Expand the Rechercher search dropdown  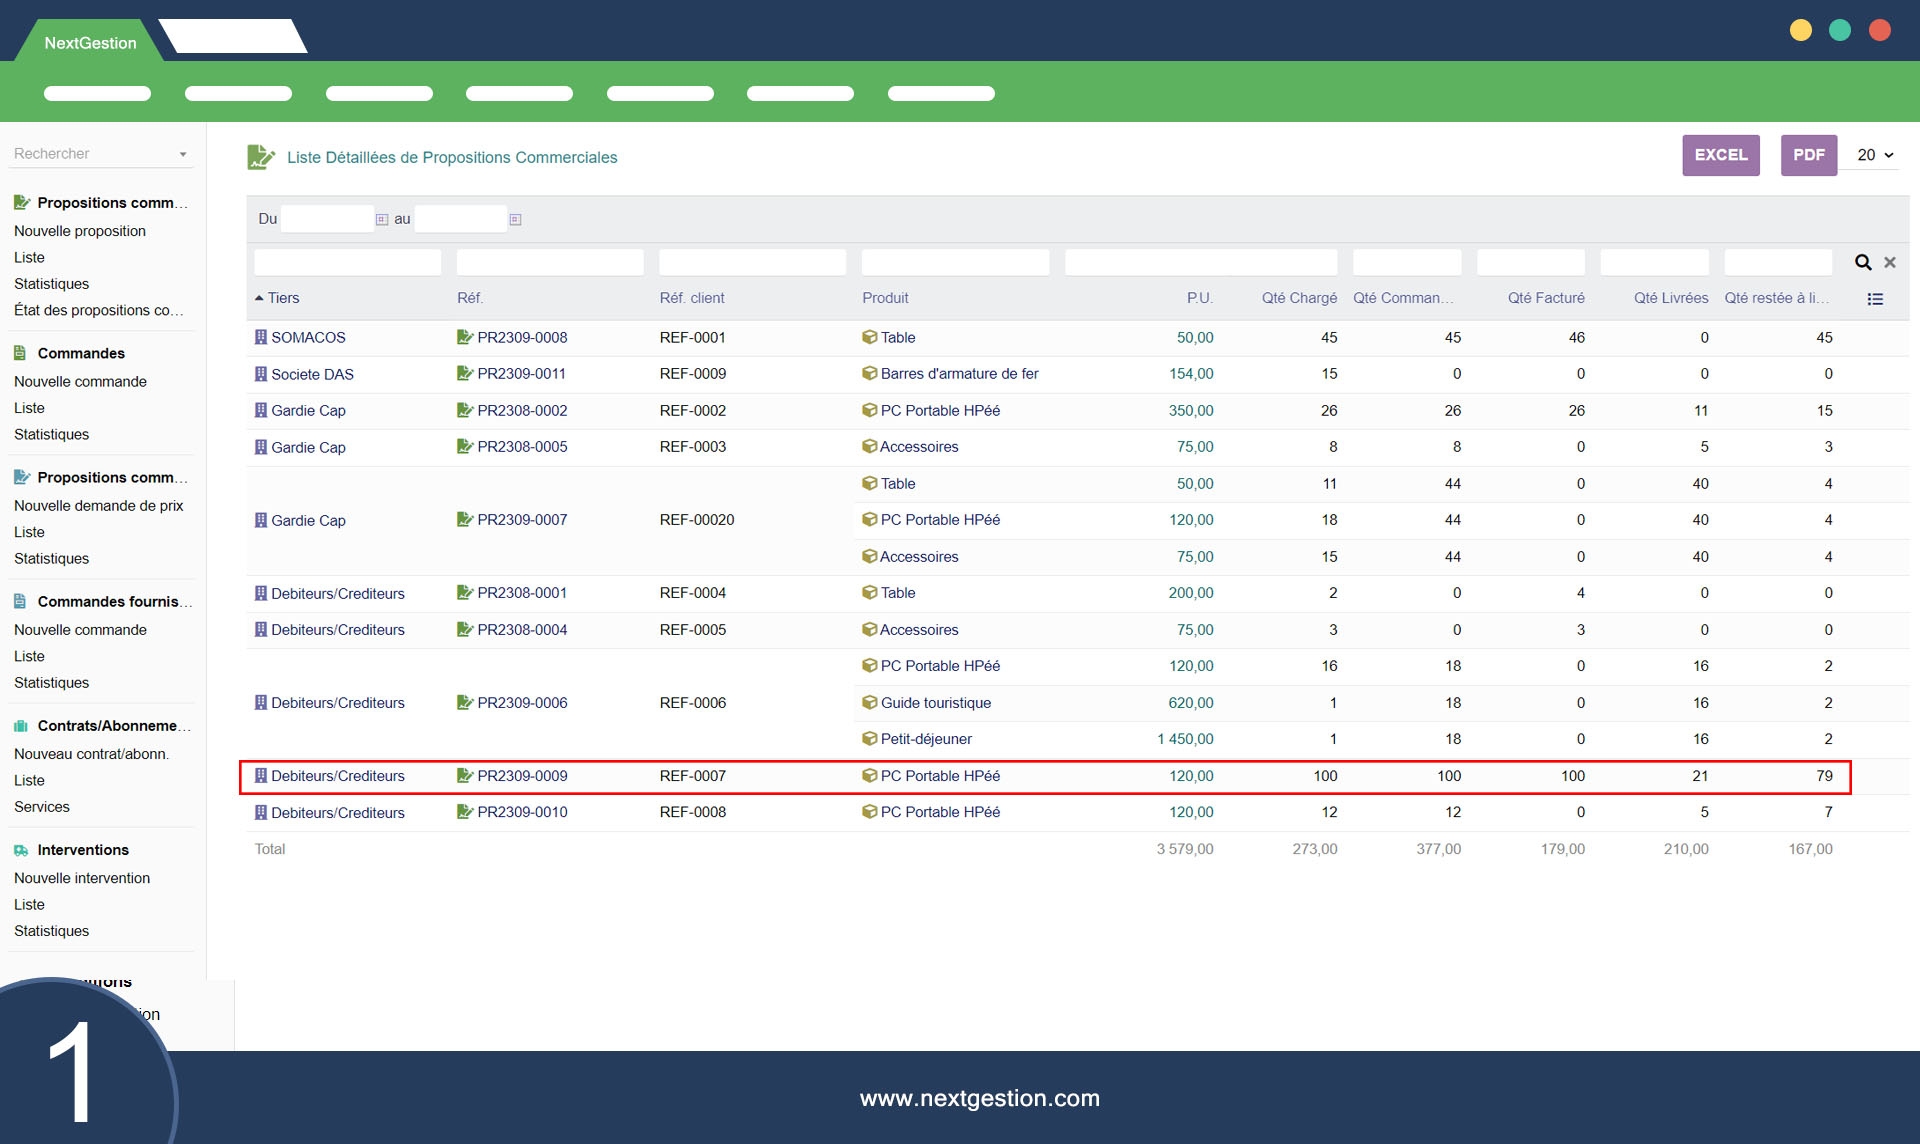click(183, 154)
